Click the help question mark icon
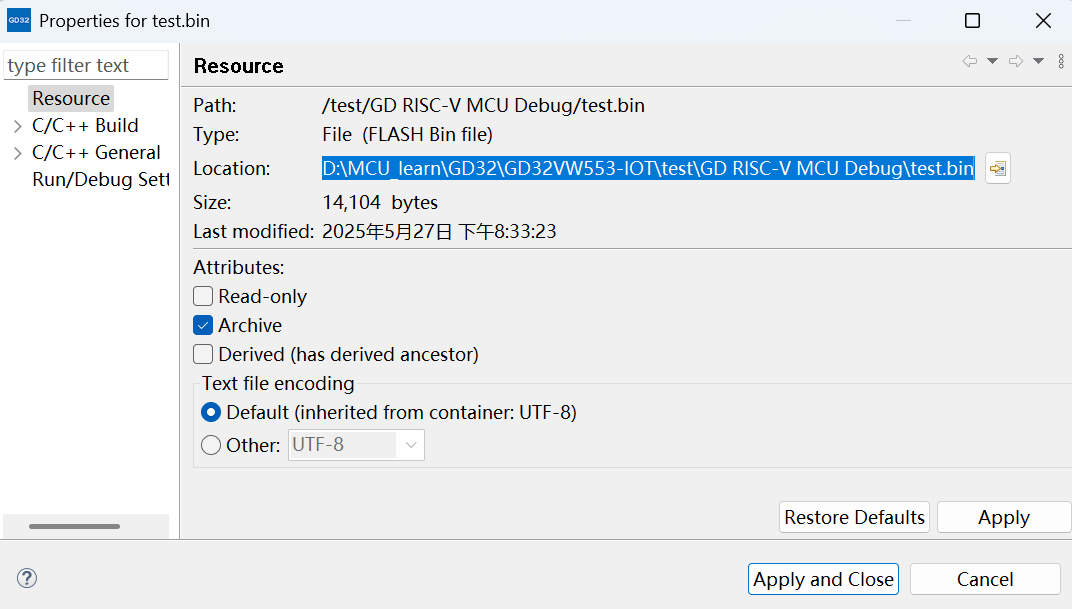This screenshot has width=1072, height=609. click(27, 578)
